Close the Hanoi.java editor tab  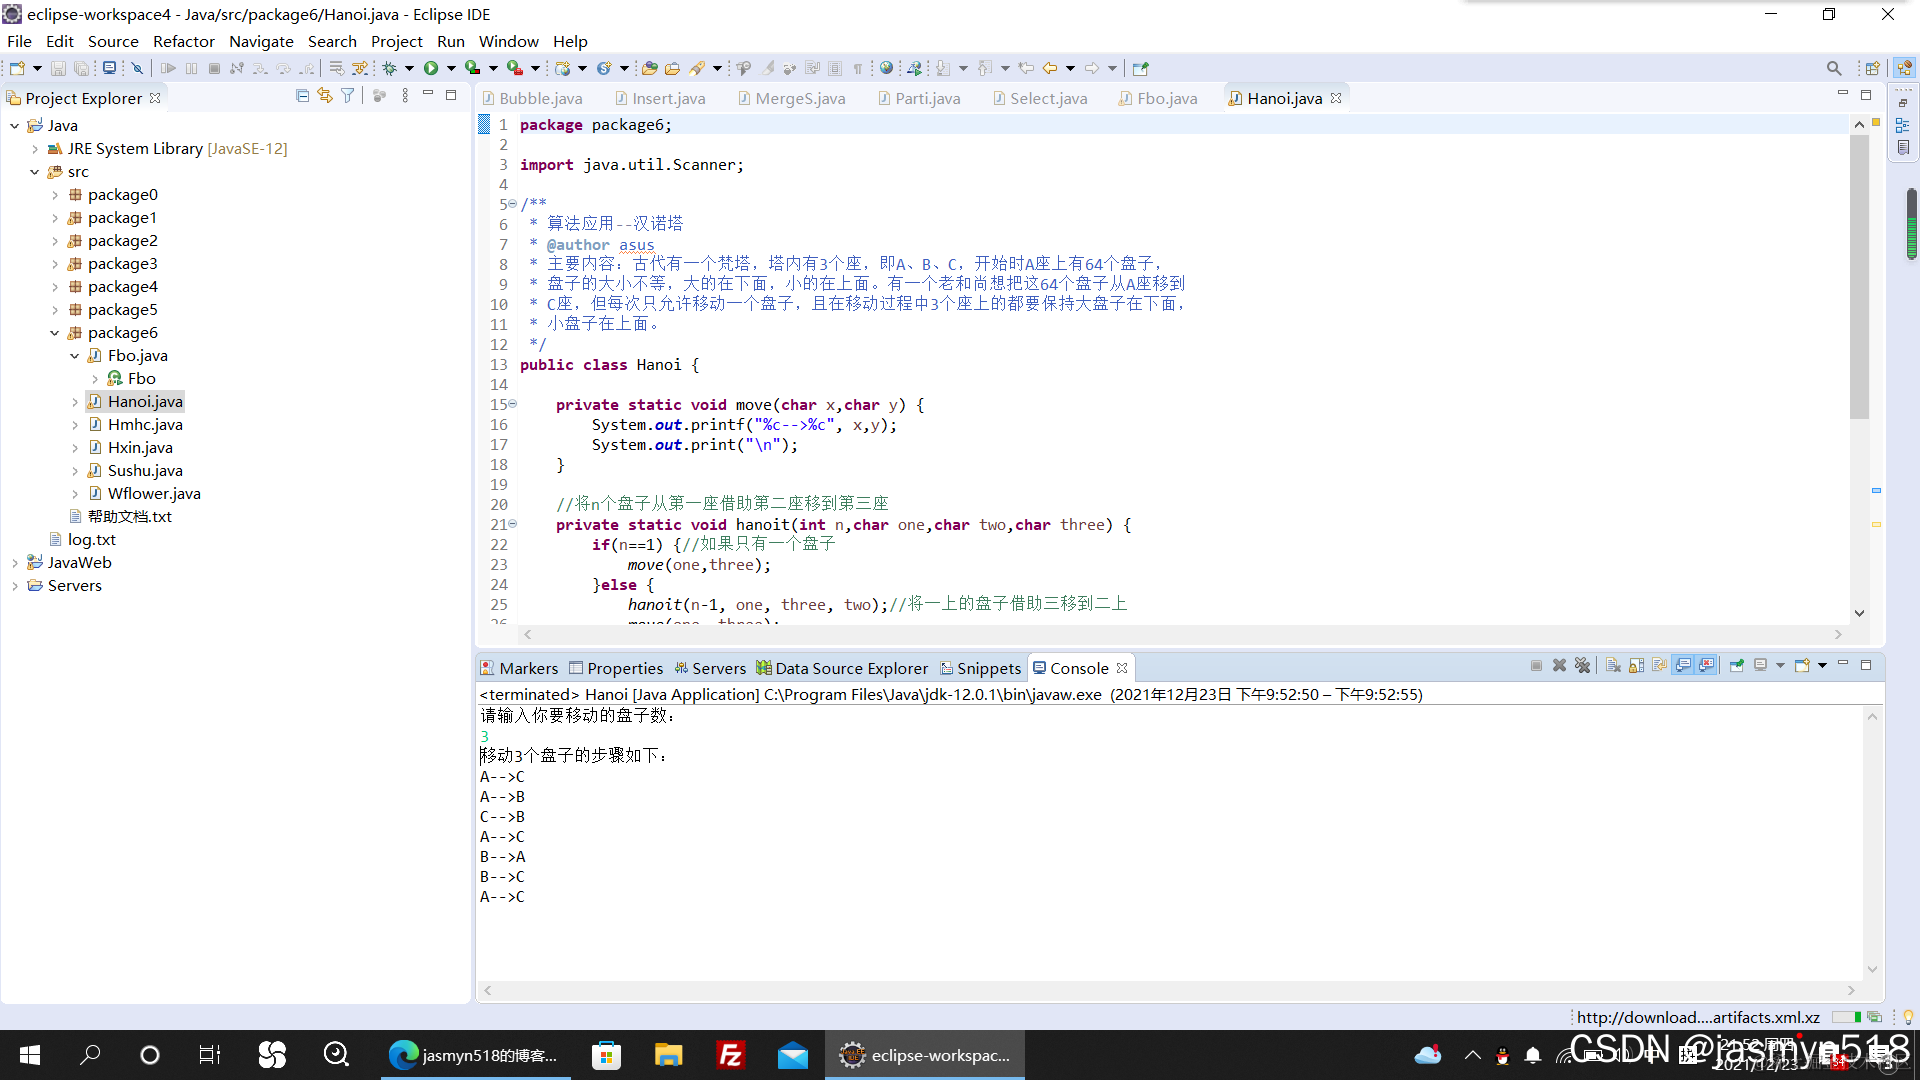click(1336, 98)
